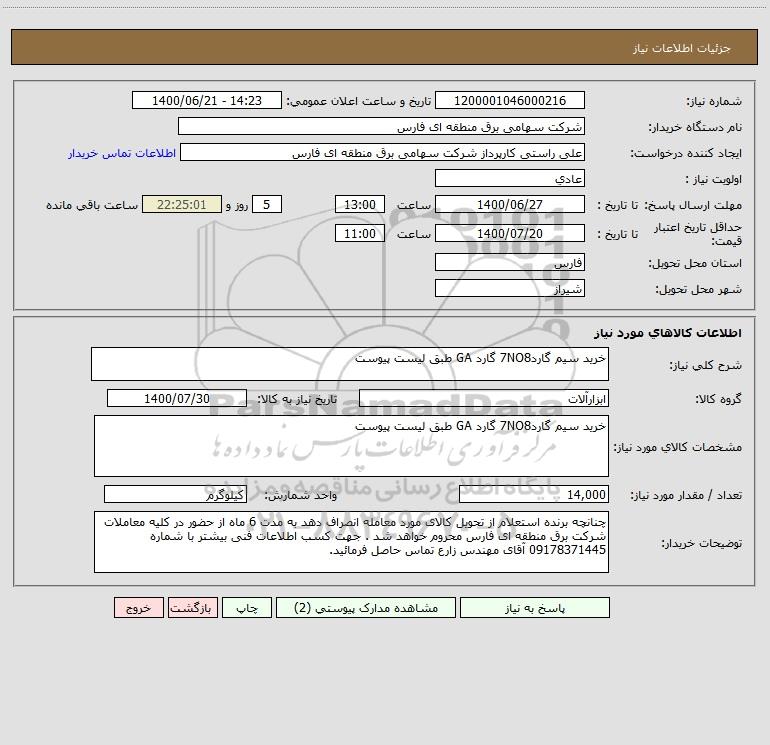The height and width of the screenshot is (745, 770).
Task: Click the تاریخ و ساعت اعلان عمومی label
Action: click(x=359, y=101)
